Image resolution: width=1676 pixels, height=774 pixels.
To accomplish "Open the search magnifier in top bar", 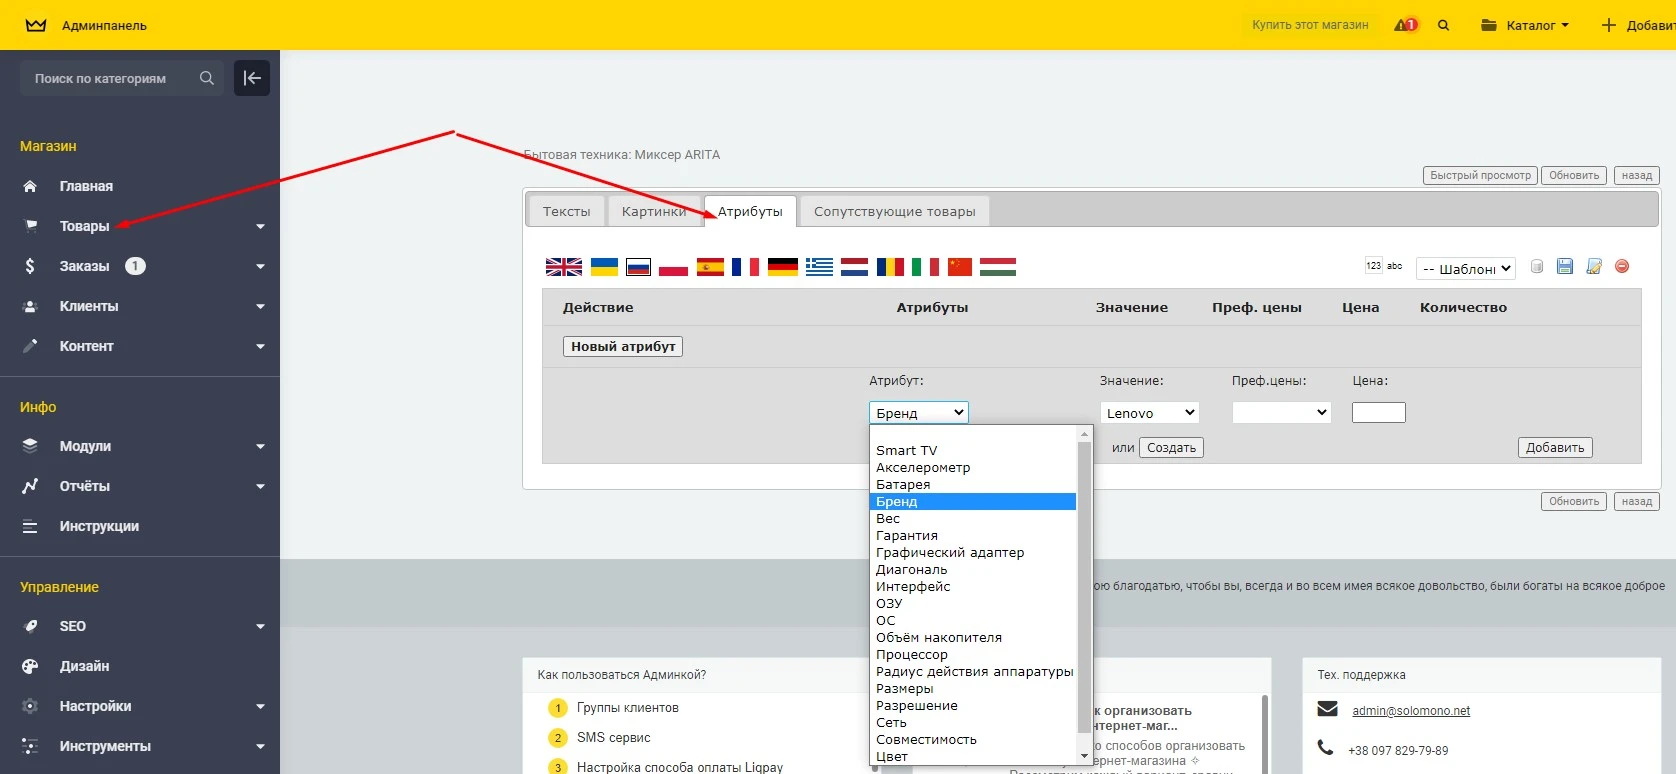I will (1443, 25).
